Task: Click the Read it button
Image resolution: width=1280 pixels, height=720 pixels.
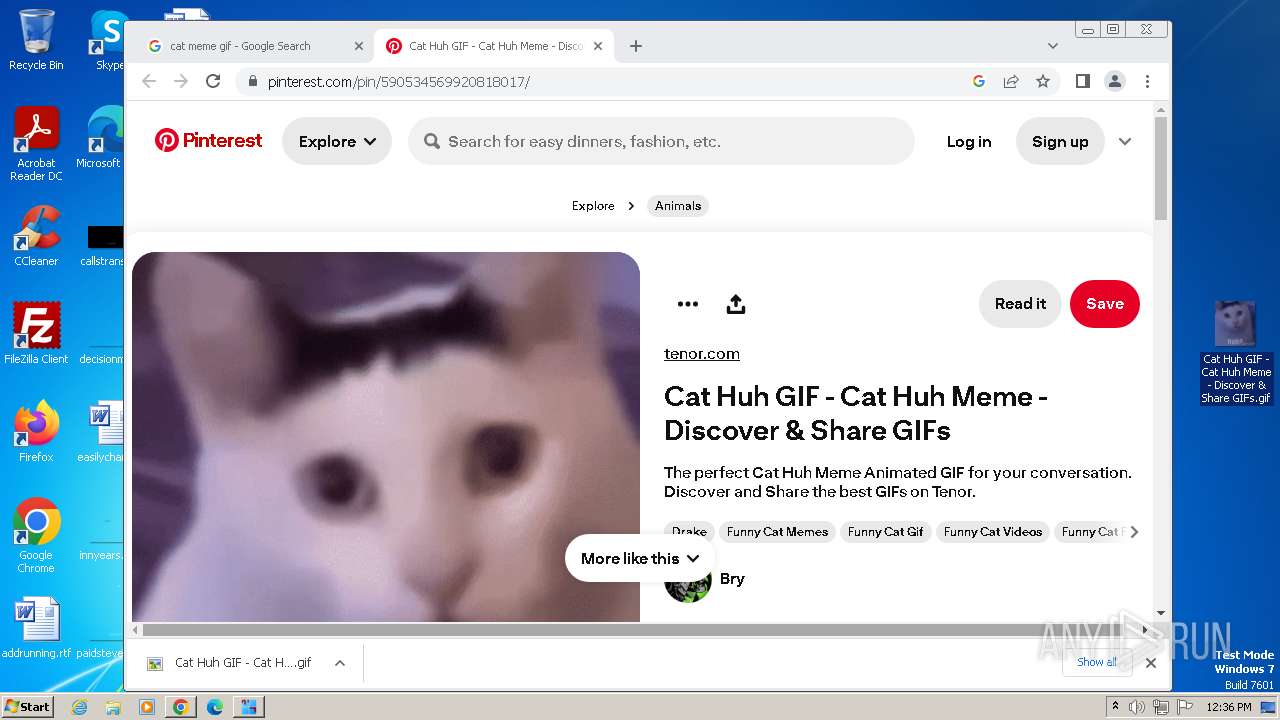Action: [x=1020, y=304]
